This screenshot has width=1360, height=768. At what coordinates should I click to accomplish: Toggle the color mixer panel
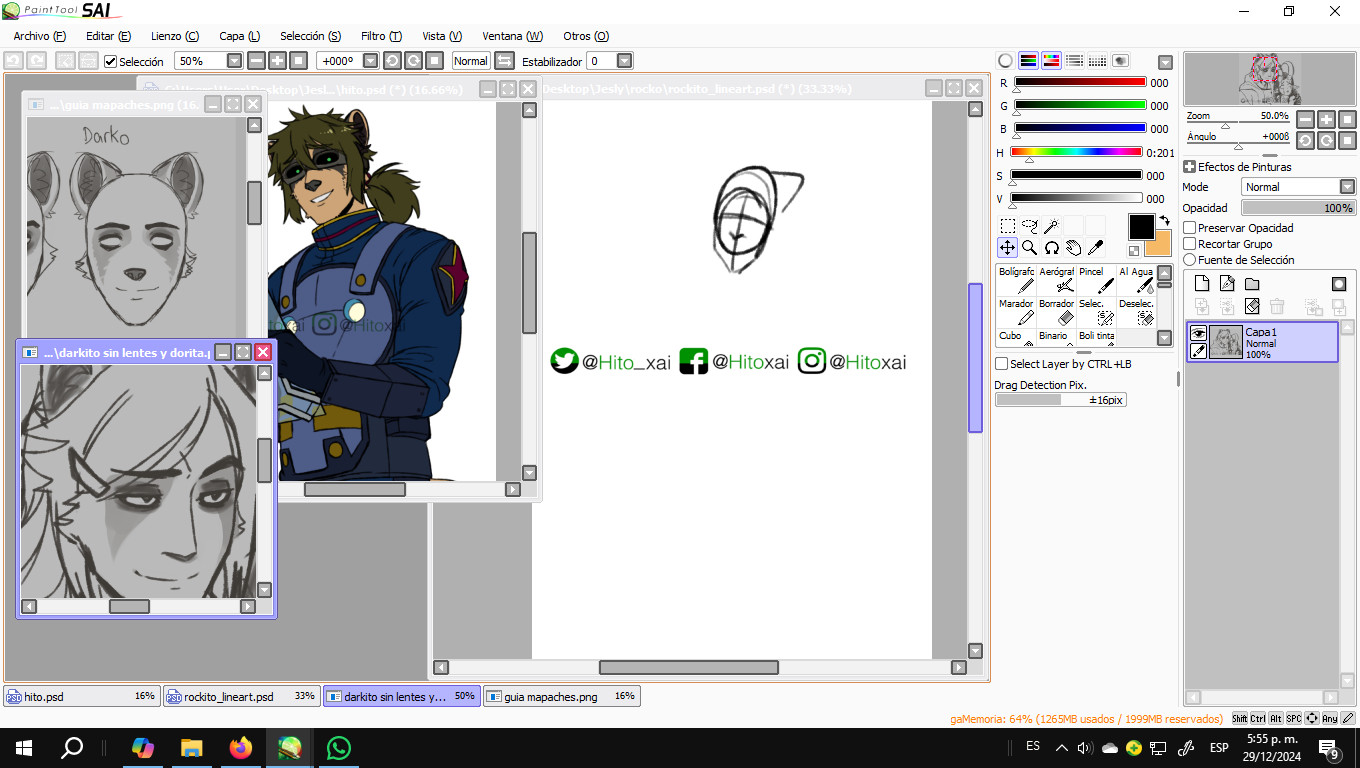[x=1074, y=60]
